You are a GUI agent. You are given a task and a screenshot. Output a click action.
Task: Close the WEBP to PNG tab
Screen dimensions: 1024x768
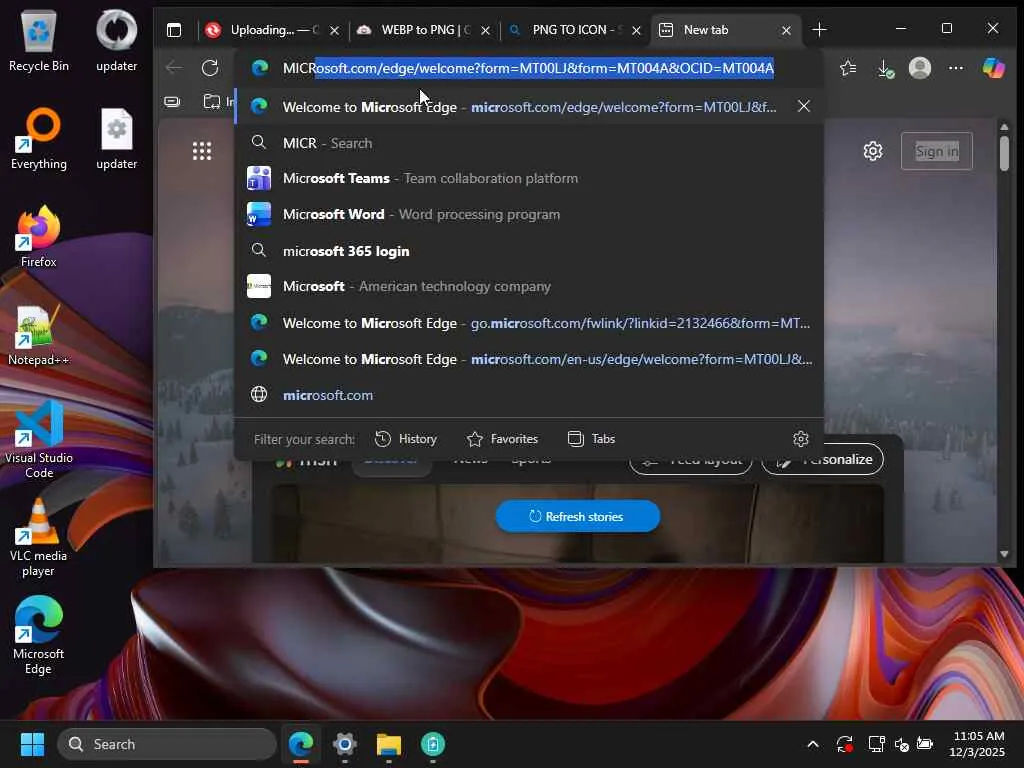485,31
